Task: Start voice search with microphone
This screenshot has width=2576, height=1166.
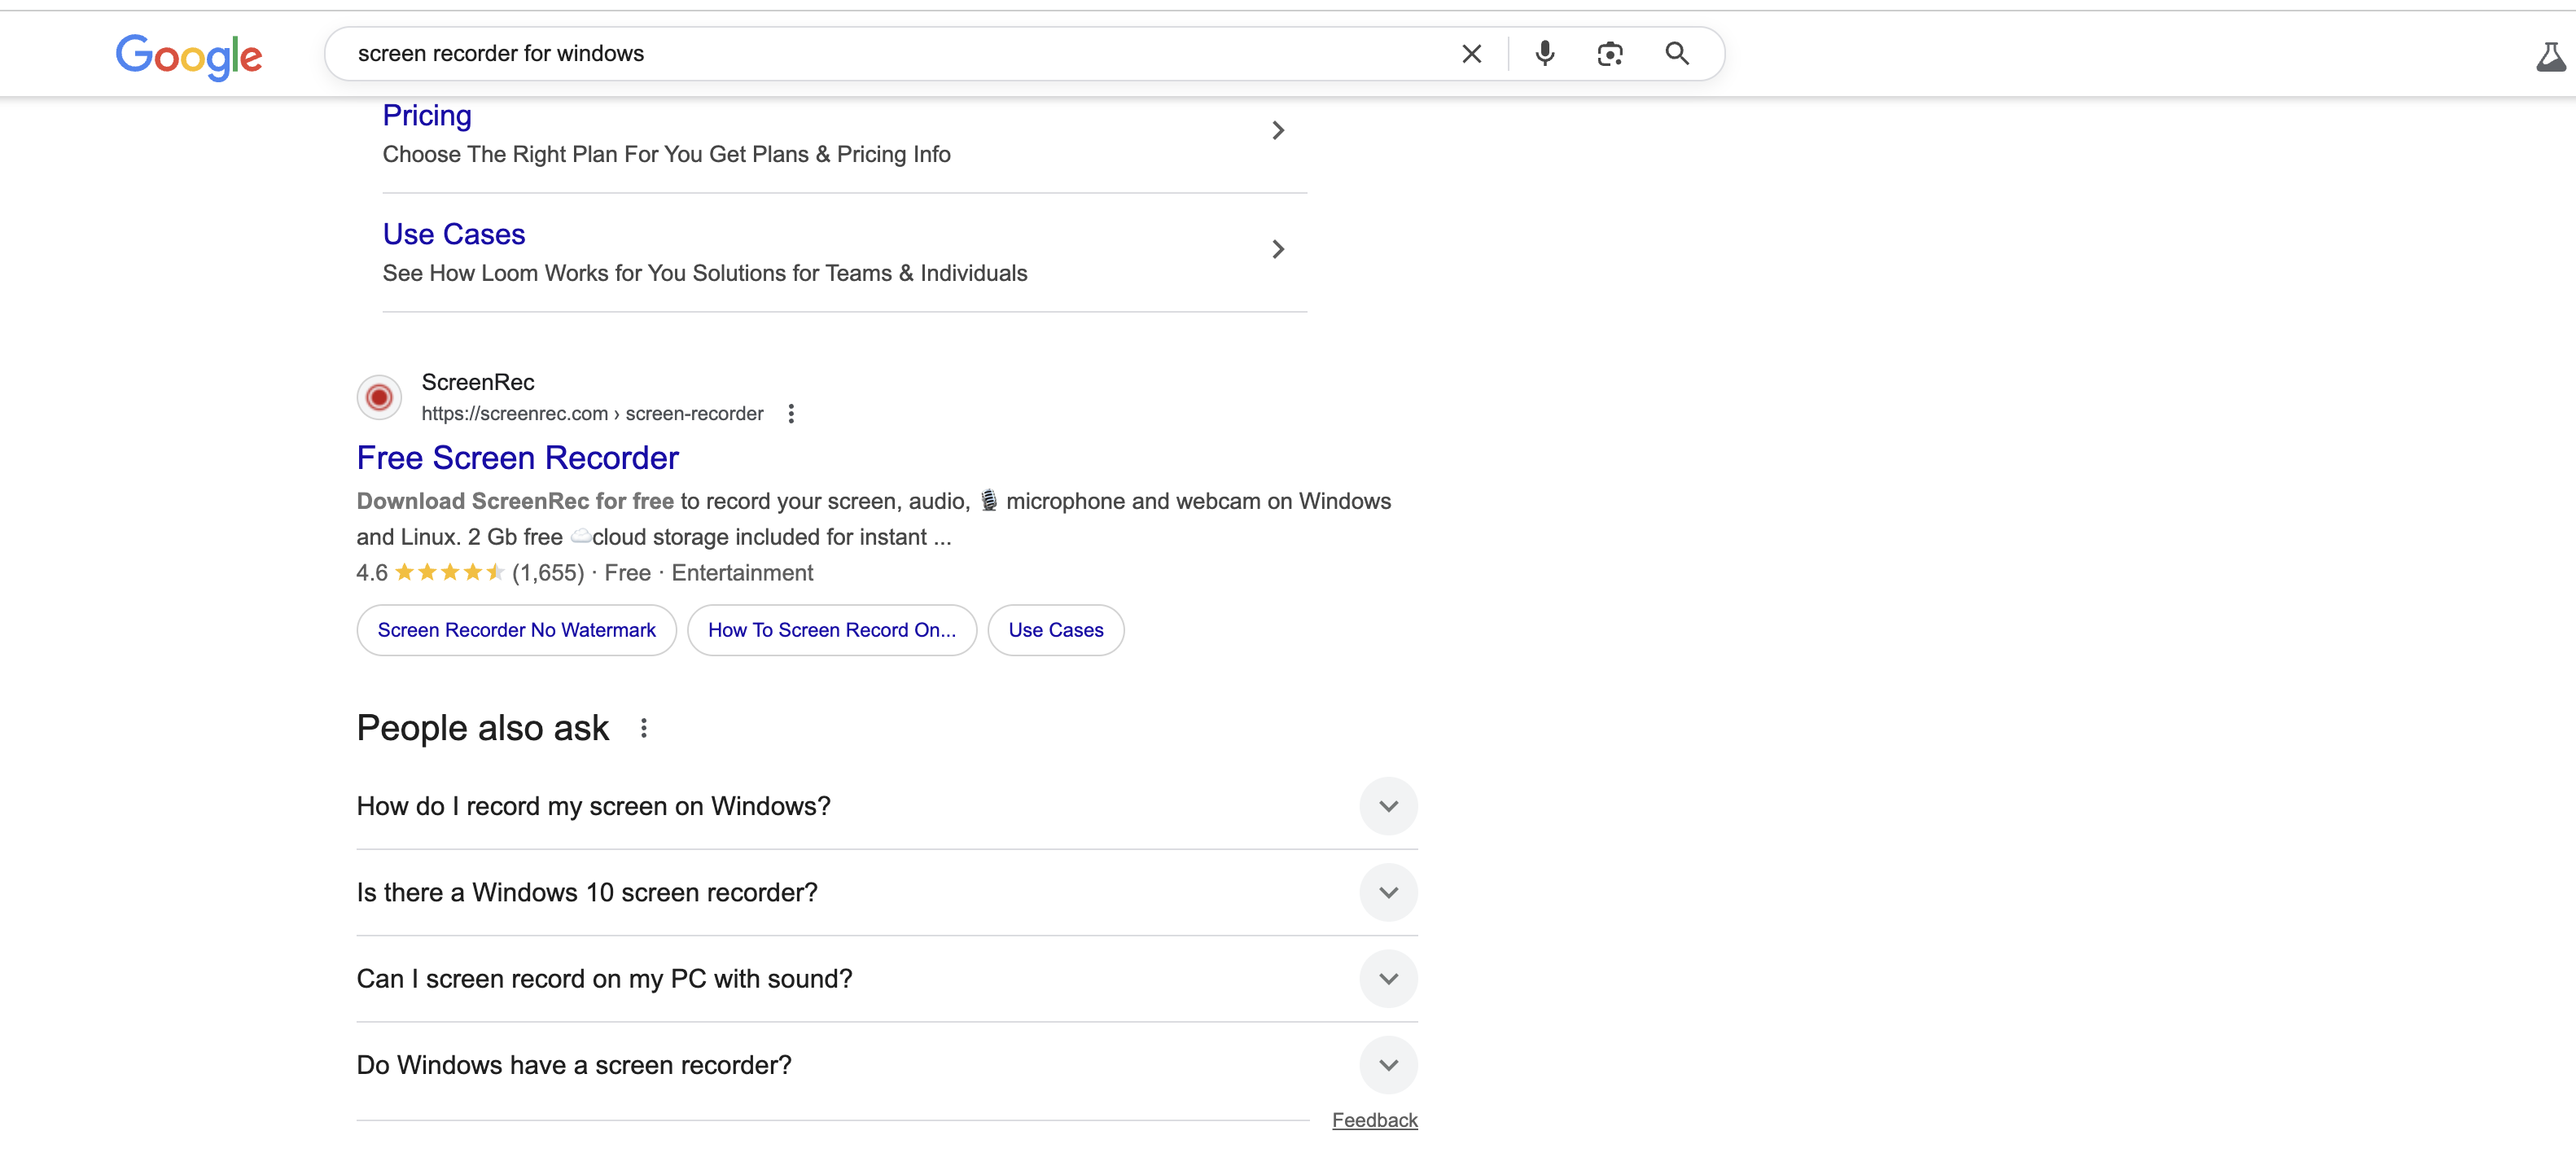Action: click(1544, 54)
